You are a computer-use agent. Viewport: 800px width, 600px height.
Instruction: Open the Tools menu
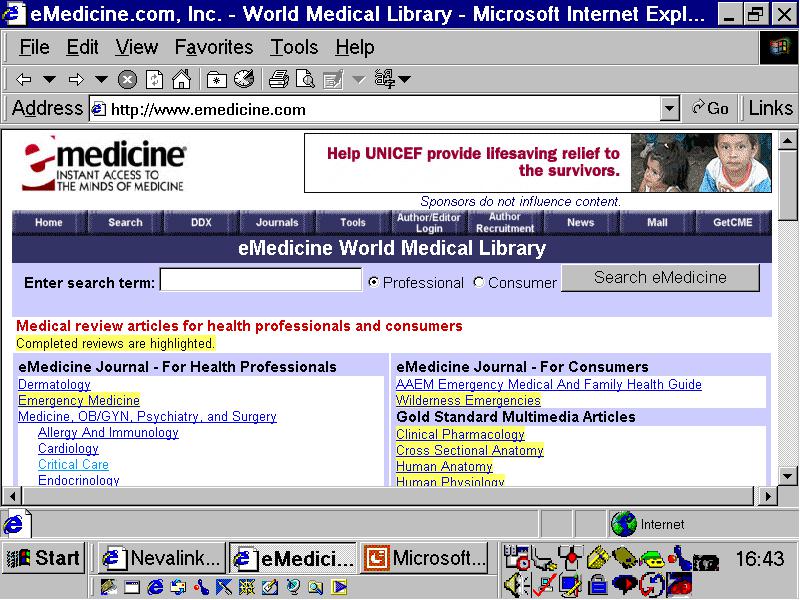(294, 47)
